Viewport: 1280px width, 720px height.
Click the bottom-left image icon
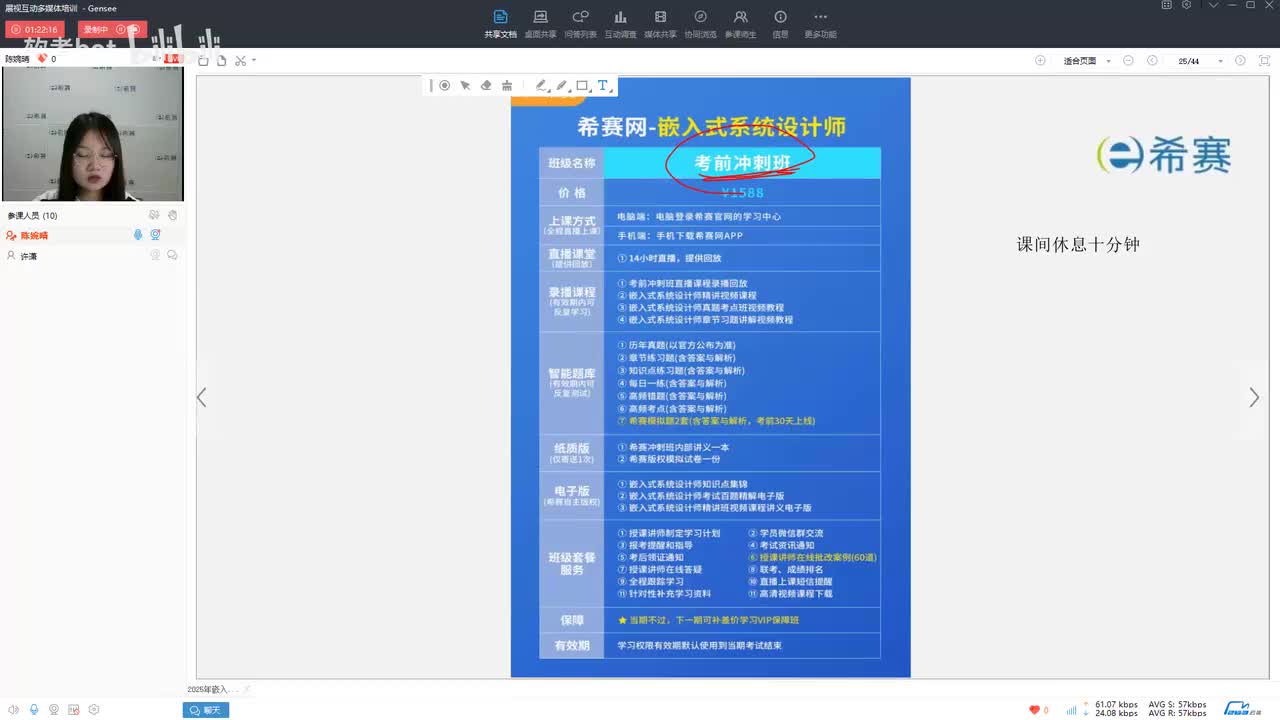(x=74, y=710)
